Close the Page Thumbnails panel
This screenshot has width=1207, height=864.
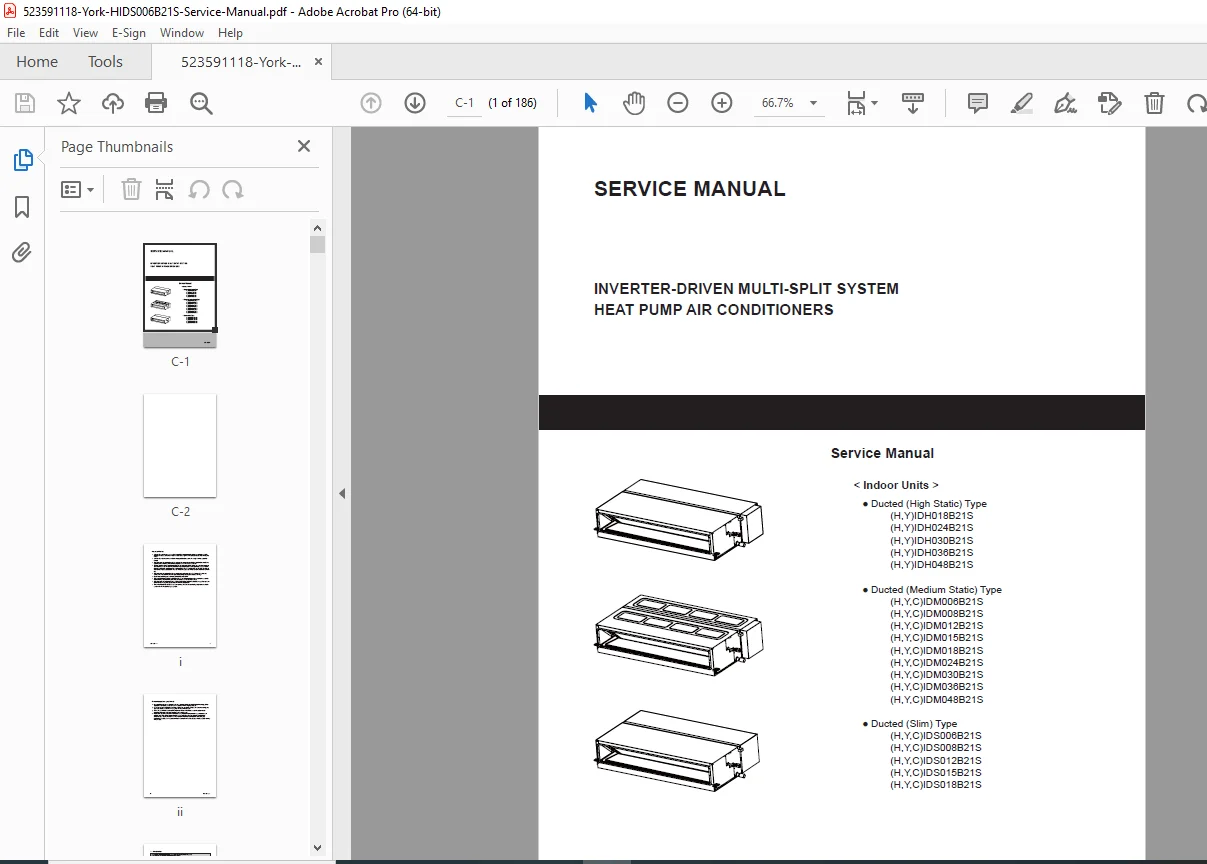(304, 146)
